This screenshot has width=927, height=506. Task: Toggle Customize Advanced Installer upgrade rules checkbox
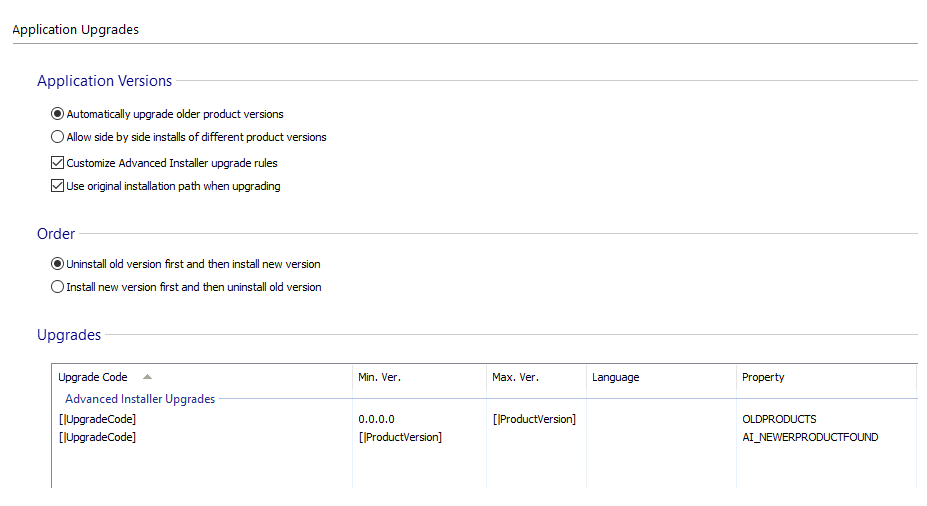click(57, 162)
